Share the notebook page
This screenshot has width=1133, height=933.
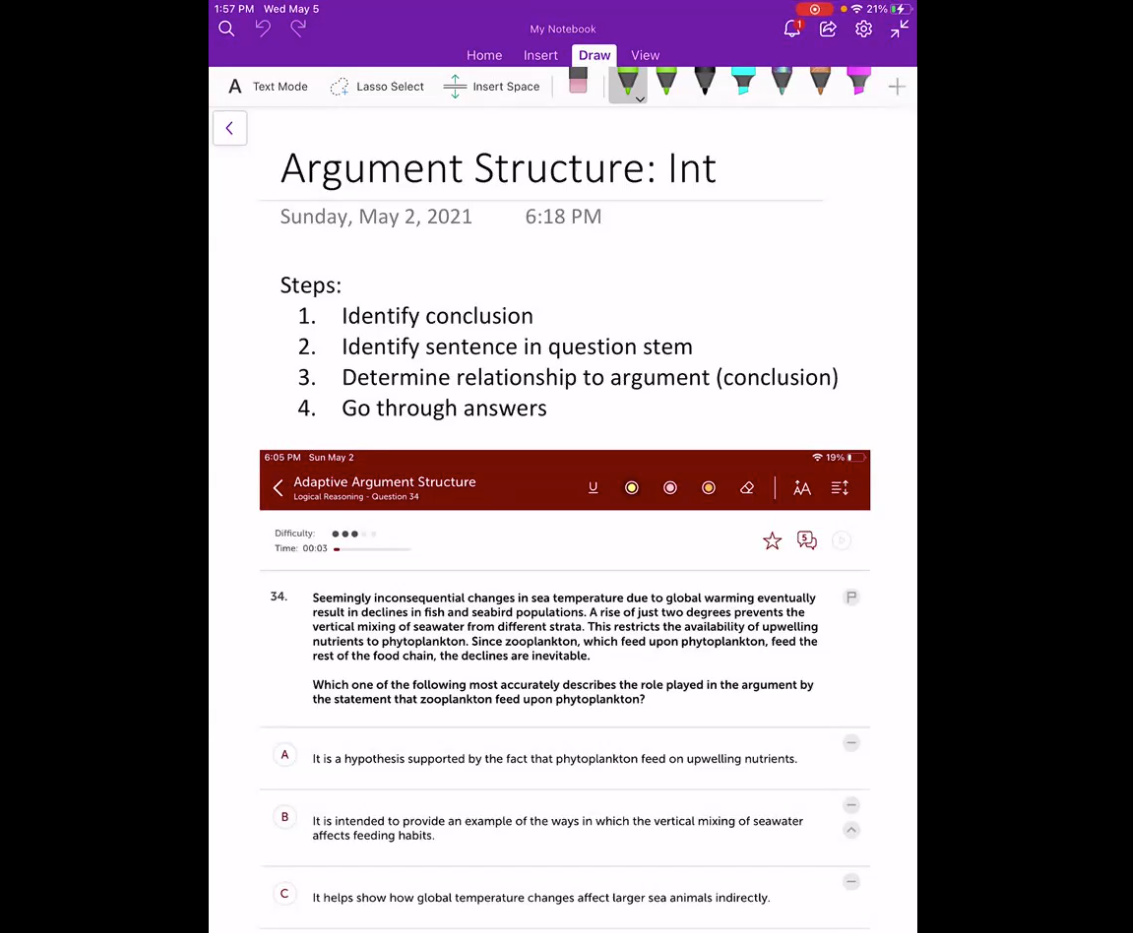click(828, 29)
